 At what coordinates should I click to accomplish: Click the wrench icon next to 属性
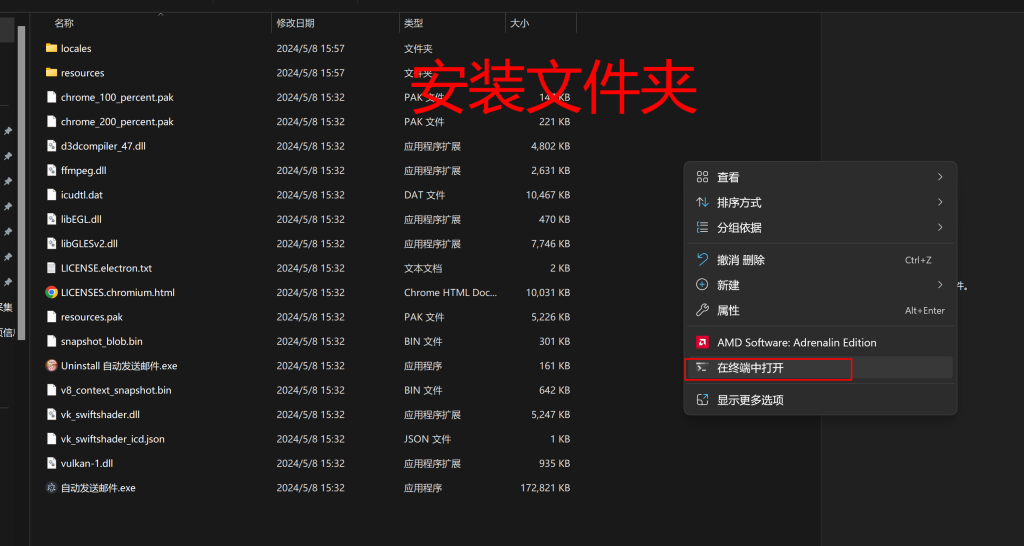(x=702, y=310)
